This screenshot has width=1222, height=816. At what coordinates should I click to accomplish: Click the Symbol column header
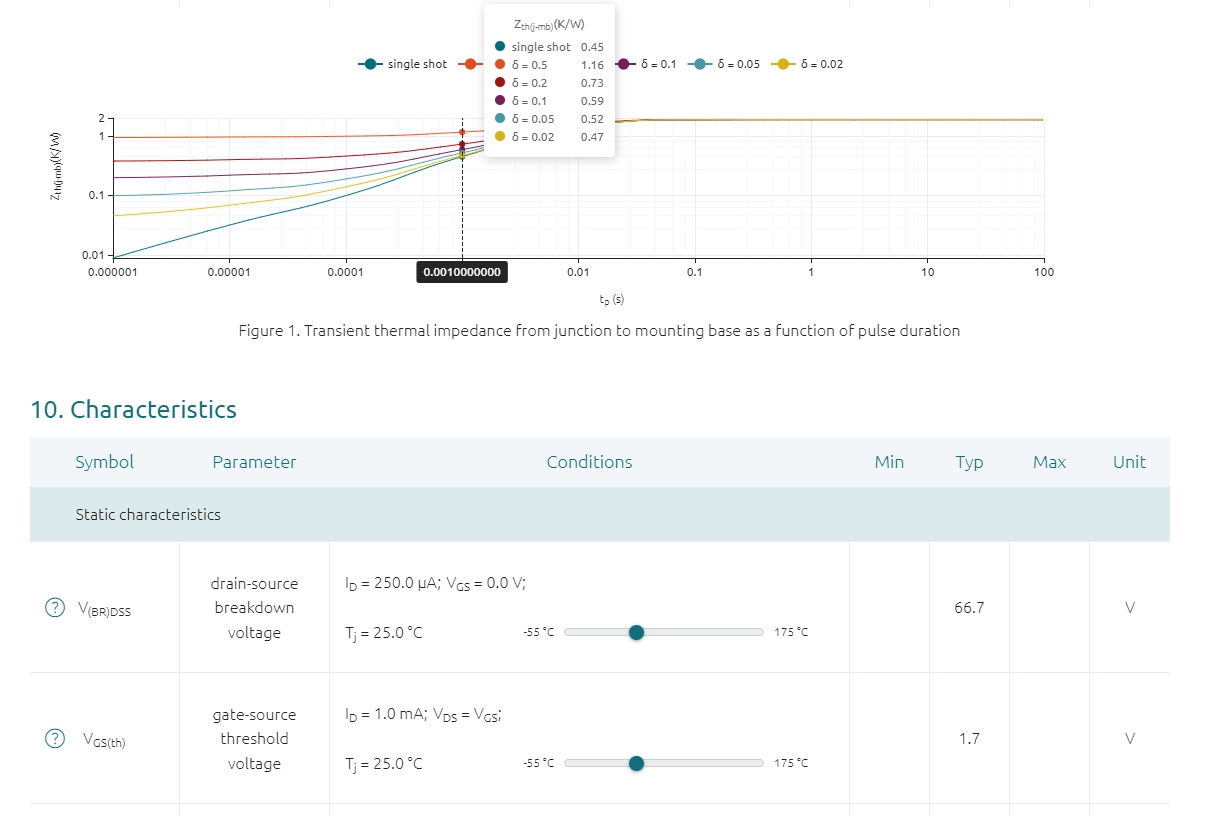pyautogui.click(x=104, y=462)
